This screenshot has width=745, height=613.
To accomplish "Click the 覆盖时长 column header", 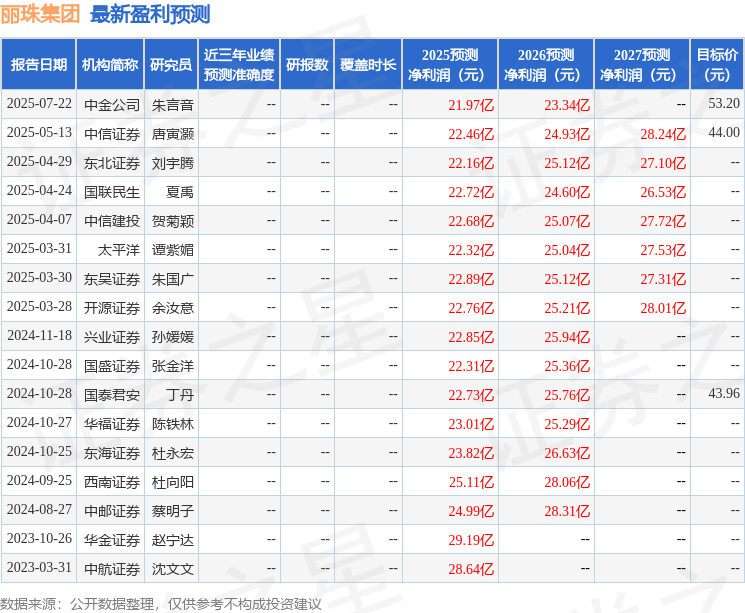I will click(x=368, y=65).
